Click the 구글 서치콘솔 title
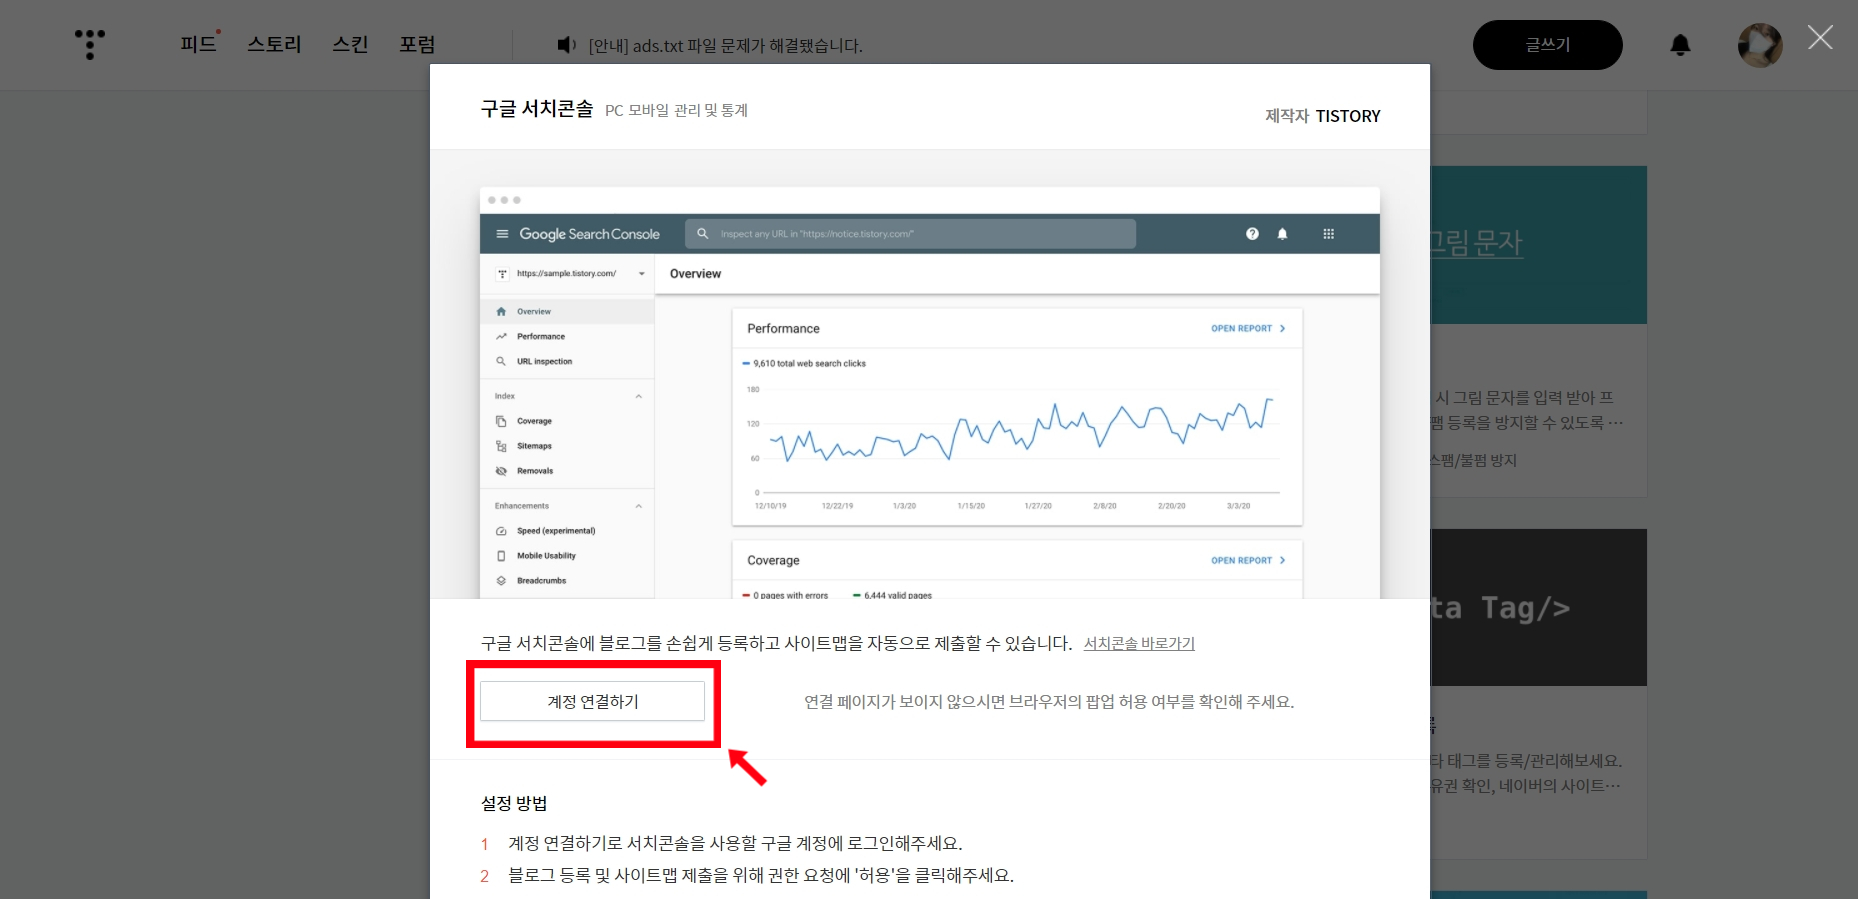This screenshot has width=1858, height=899. pyautogui.click(x=537, y=109)
